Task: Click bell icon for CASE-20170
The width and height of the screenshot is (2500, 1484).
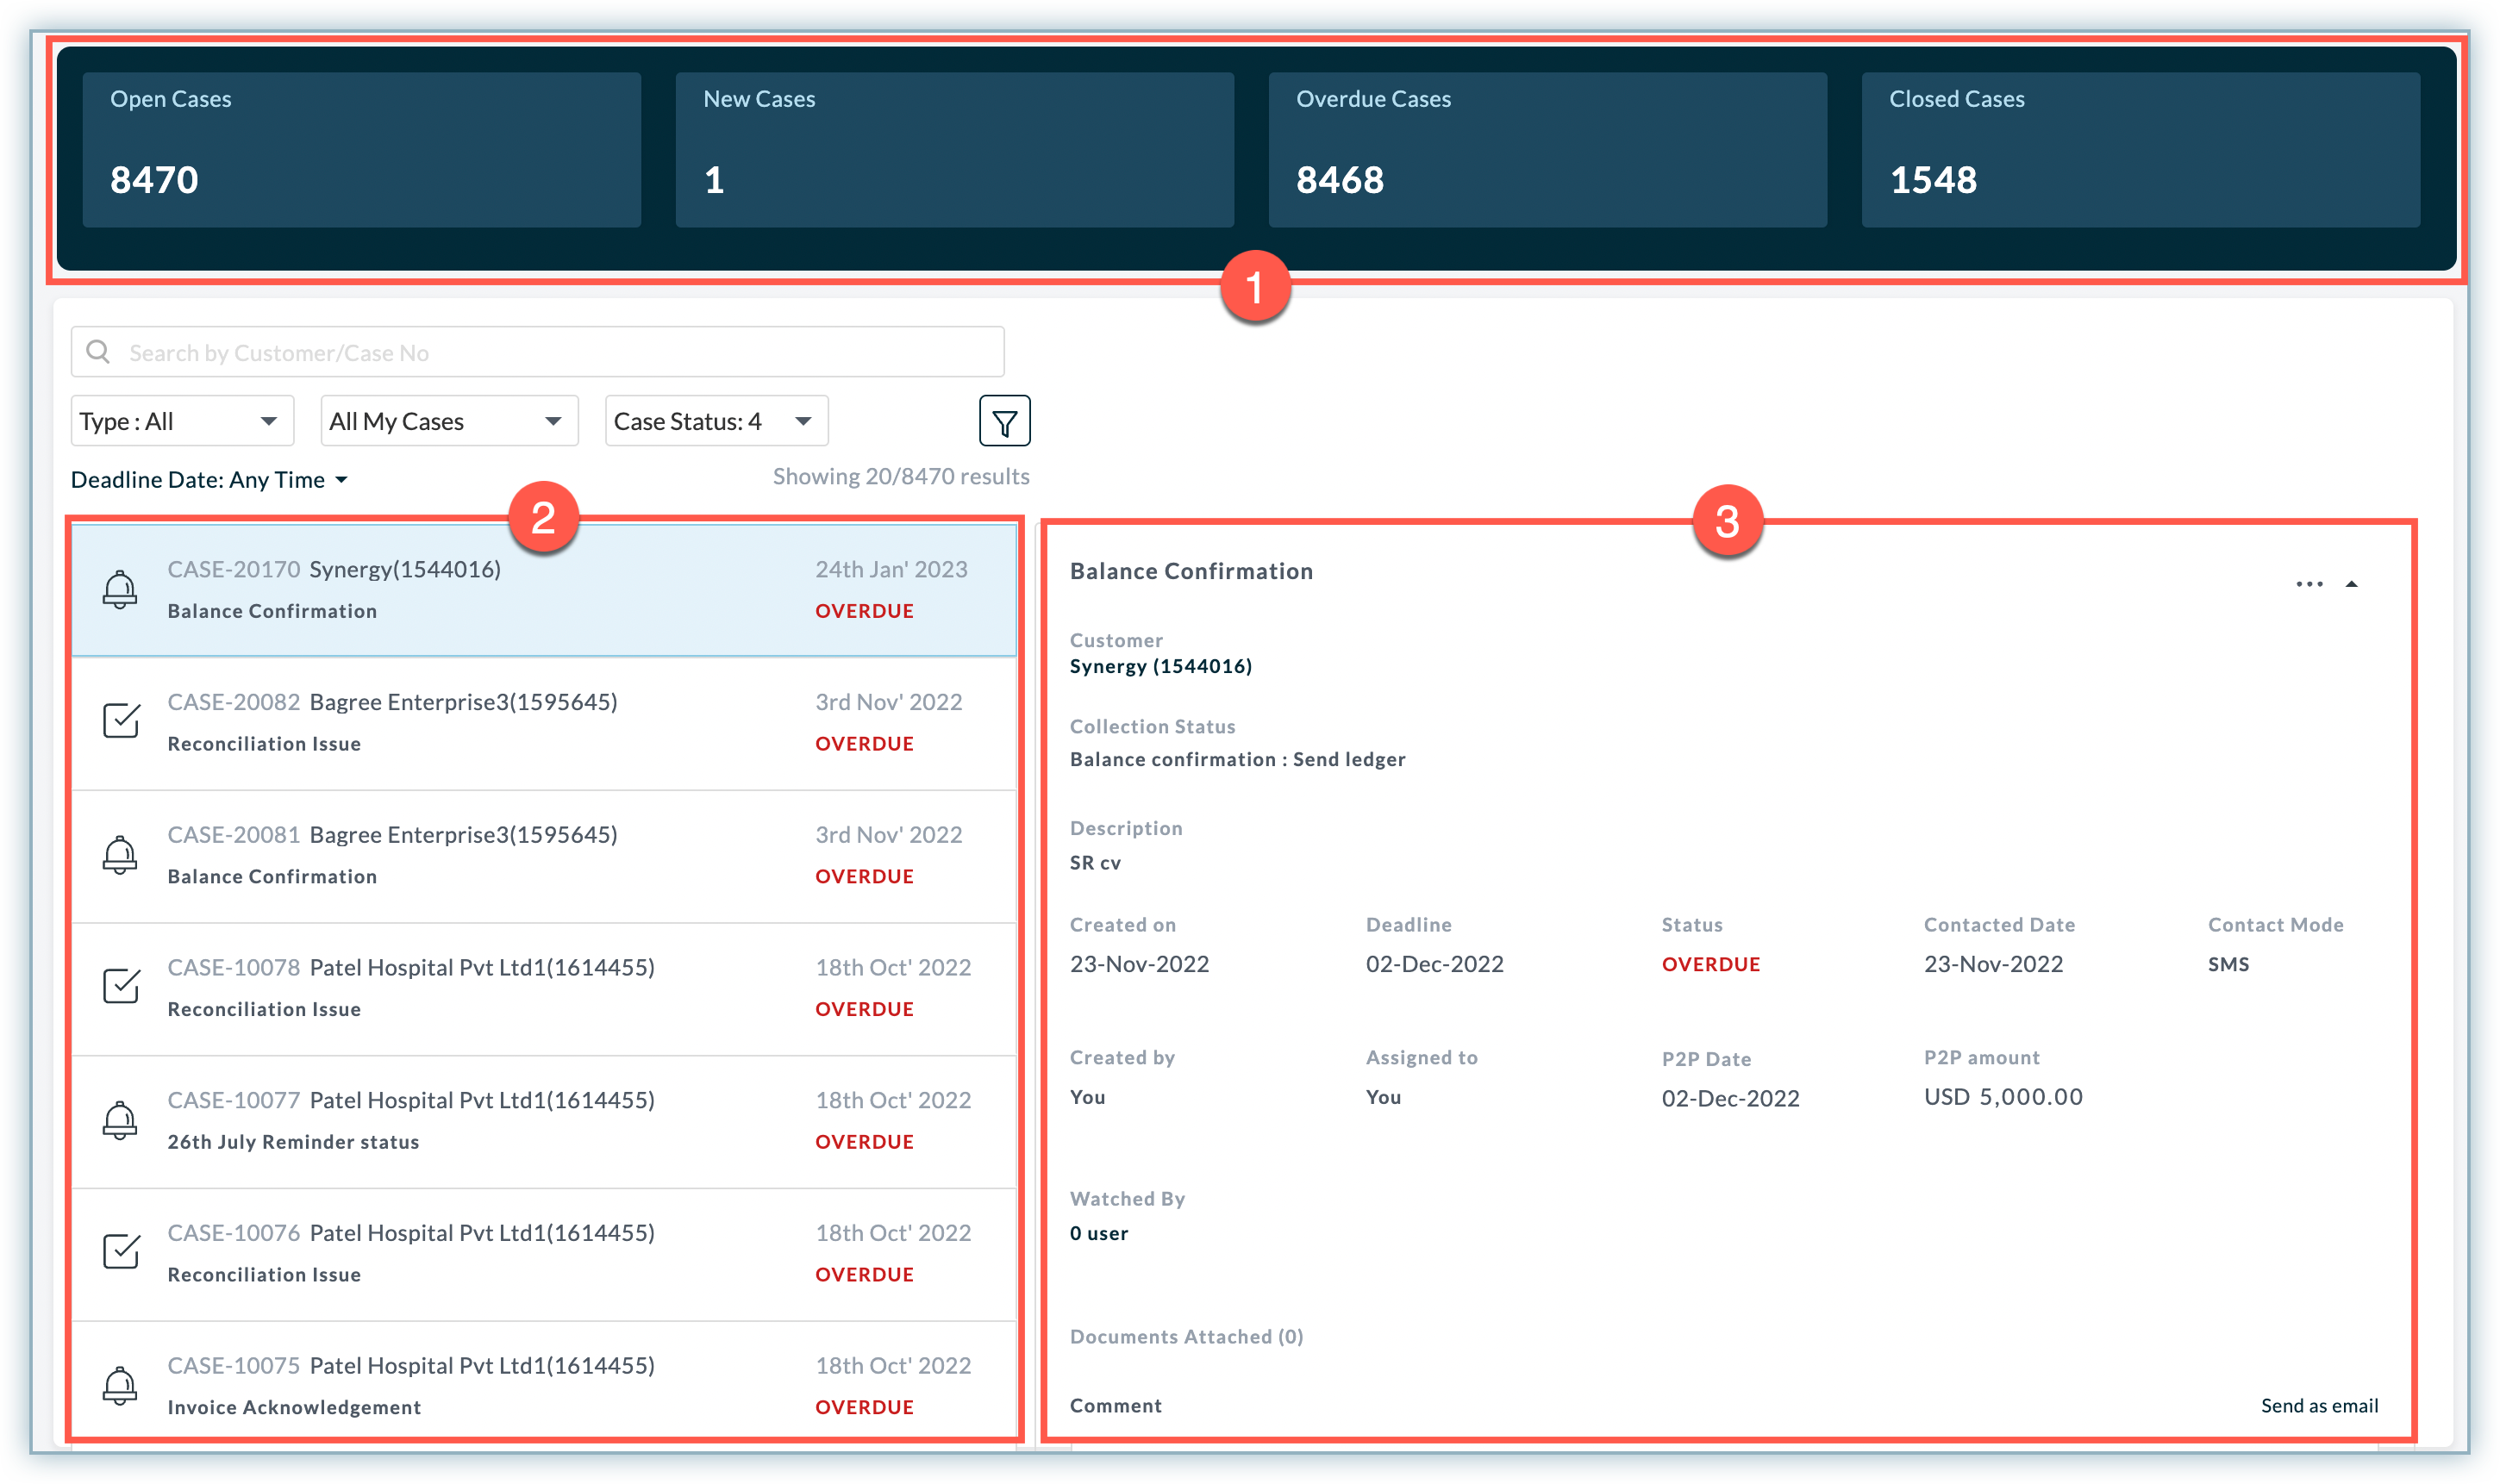Action: (x=120, y=589)
